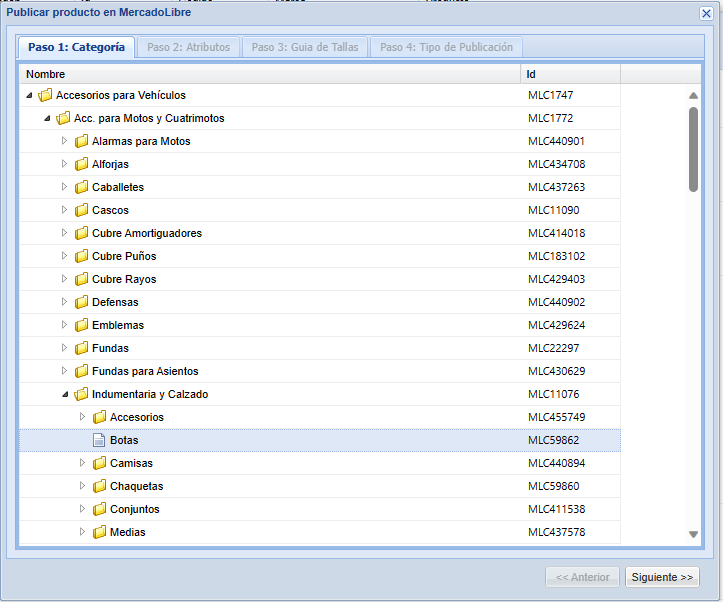Click the id MLC11090
The width and height of the screenshot is (723, 602).
pyautogui.click(x=553, y=210)
